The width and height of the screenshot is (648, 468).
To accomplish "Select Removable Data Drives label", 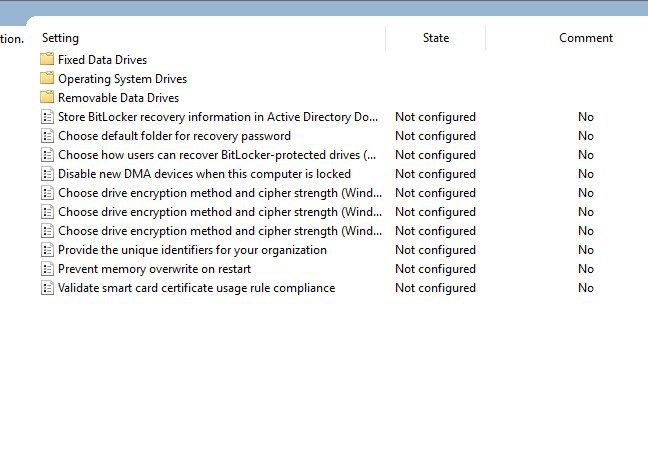I will [119, 98].
